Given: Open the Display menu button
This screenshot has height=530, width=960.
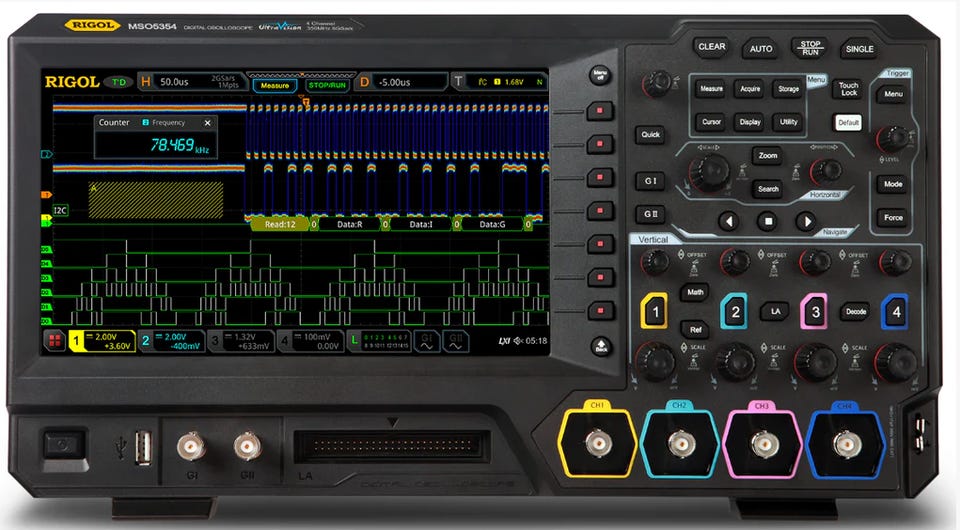Looking at the screenshot, I should coord(750,122).
